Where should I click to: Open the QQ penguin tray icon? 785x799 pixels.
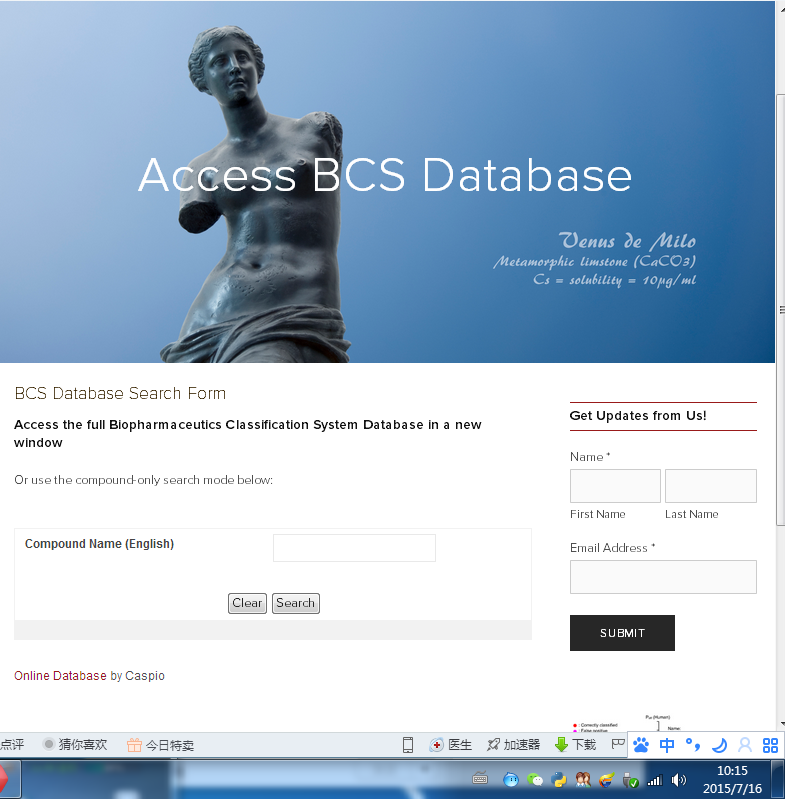coord(510,779)
